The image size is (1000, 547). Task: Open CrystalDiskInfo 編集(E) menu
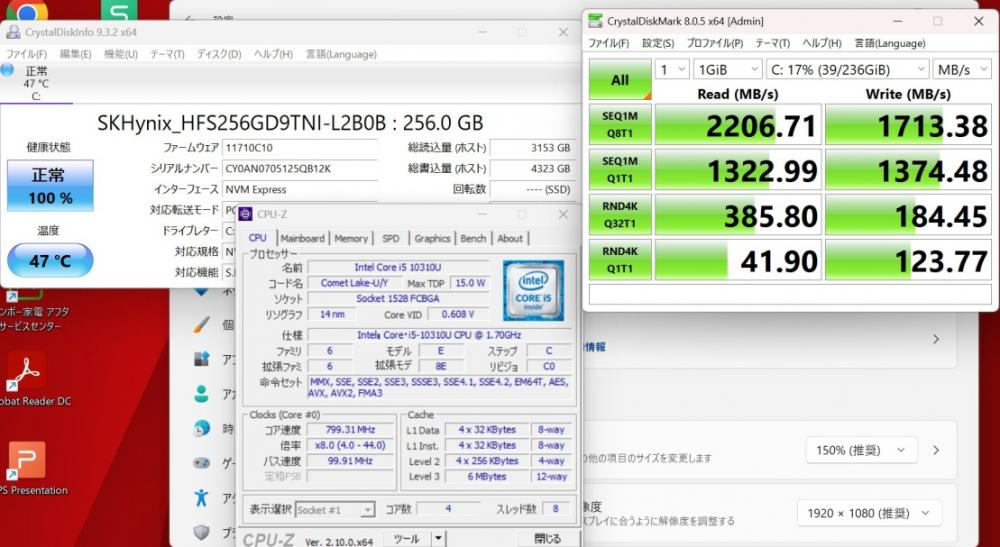tap(75, 54)
